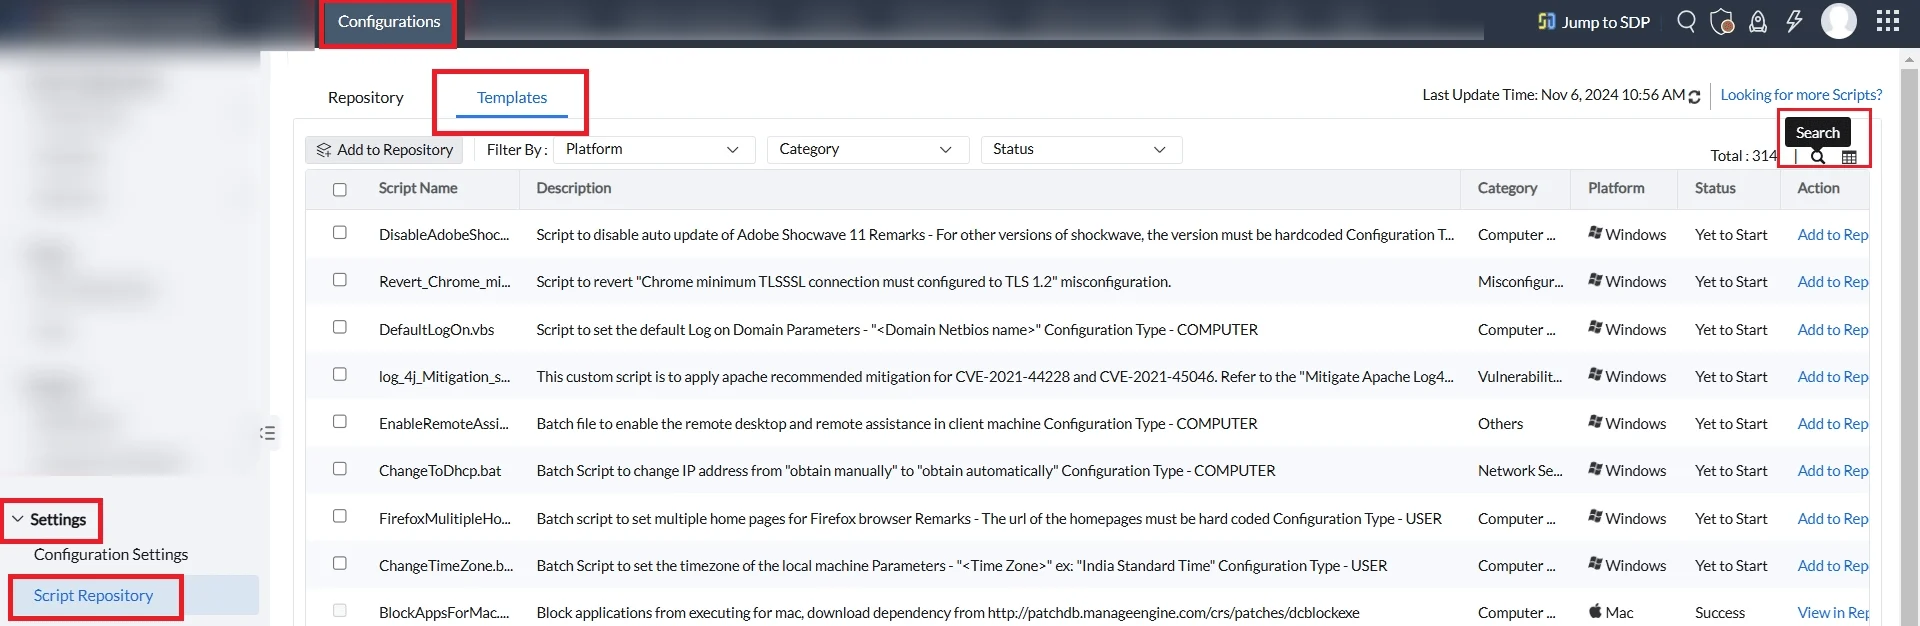1920x626 pixels.
Task: Switch to the Templates tab
Action: 512,97
